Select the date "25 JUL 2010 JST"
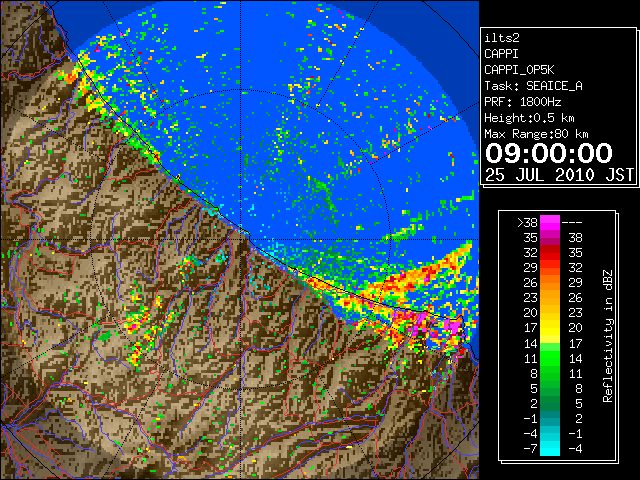The height and width of the screenshot is (480, 640). 559,175
